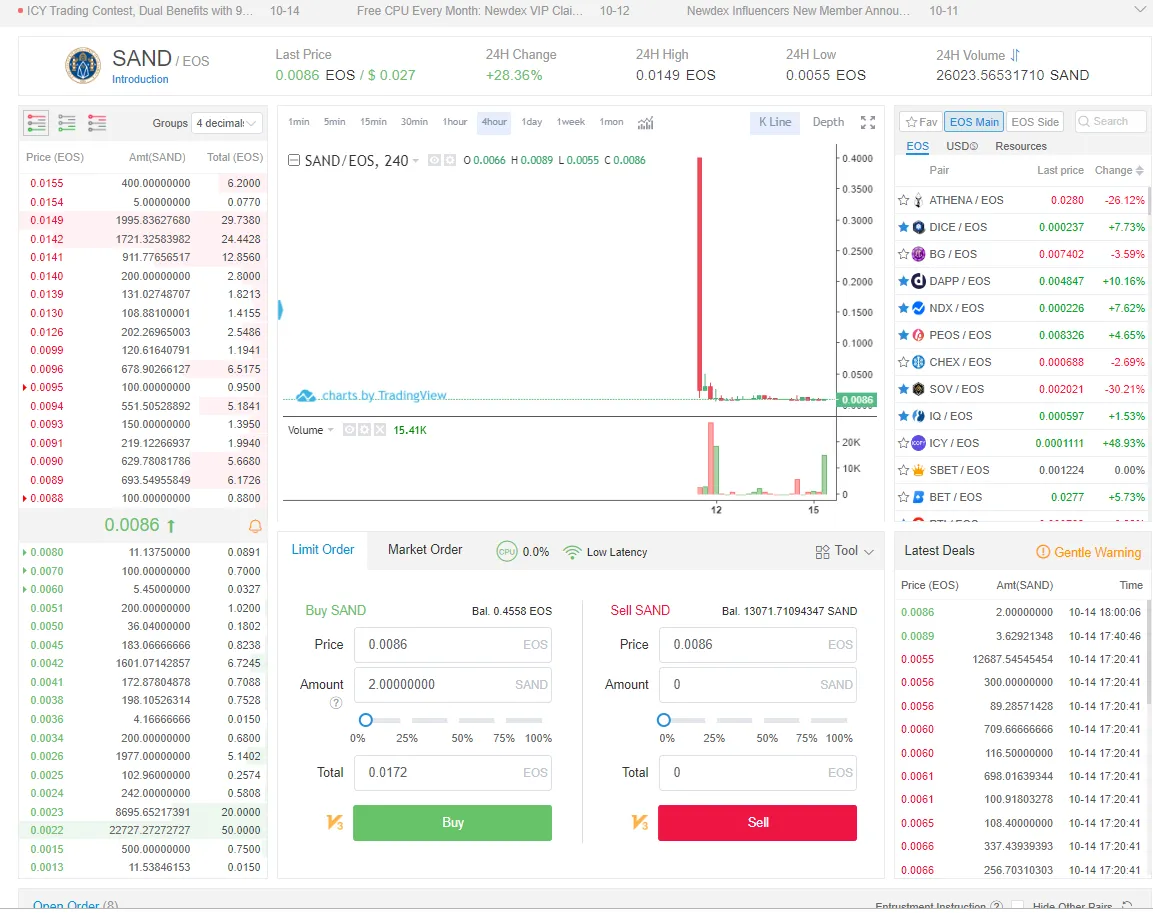Select the 4hour chart interval
Viewport: 1153px width, 913px height.
[x=494, y=122]
